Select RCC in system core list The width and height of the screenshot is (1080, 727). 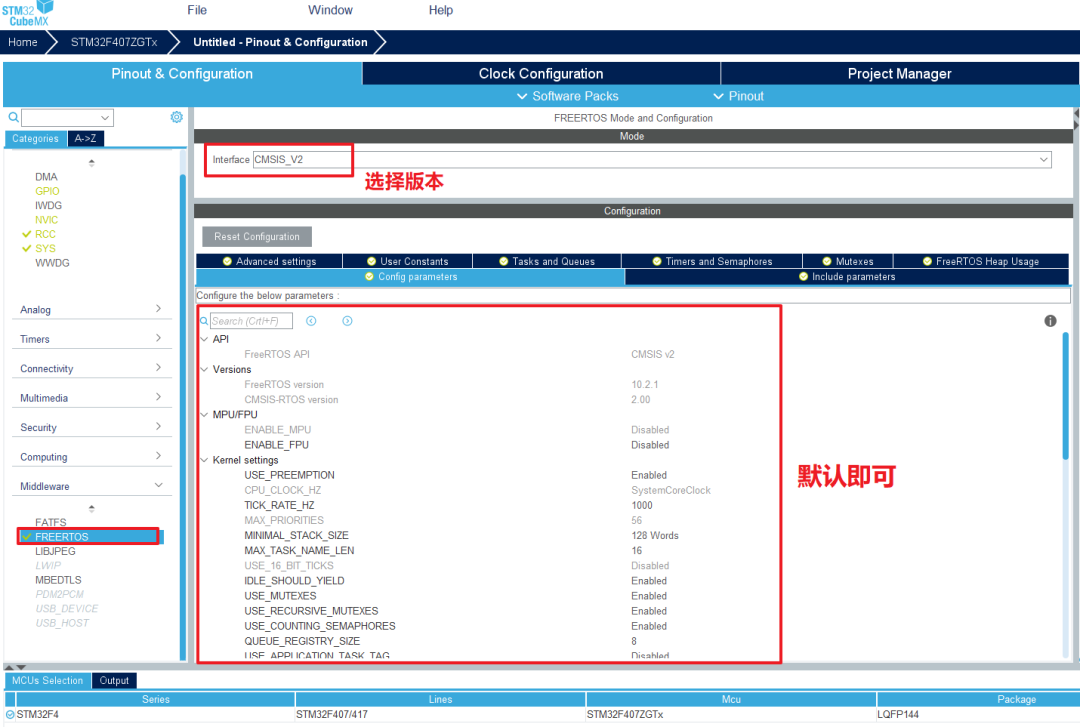(45, 234)
